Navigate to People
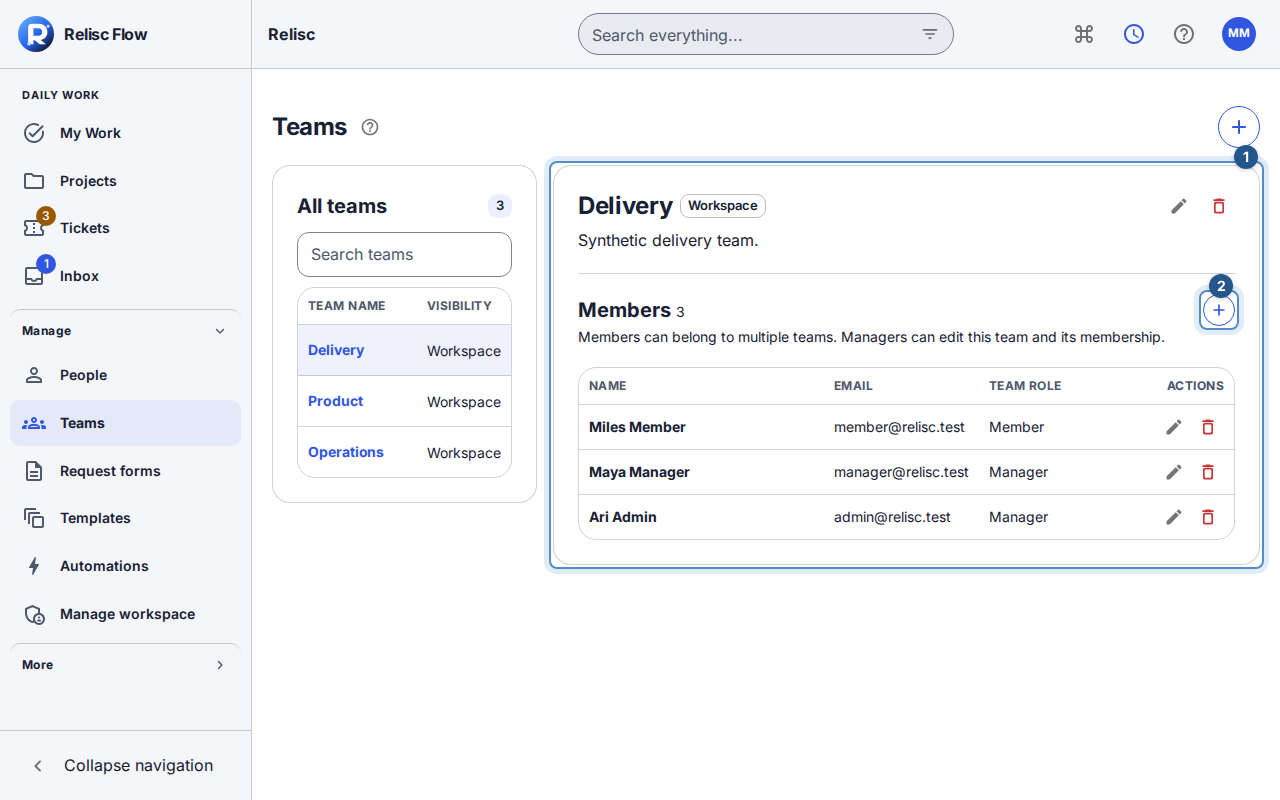 [x=125, y=375]
